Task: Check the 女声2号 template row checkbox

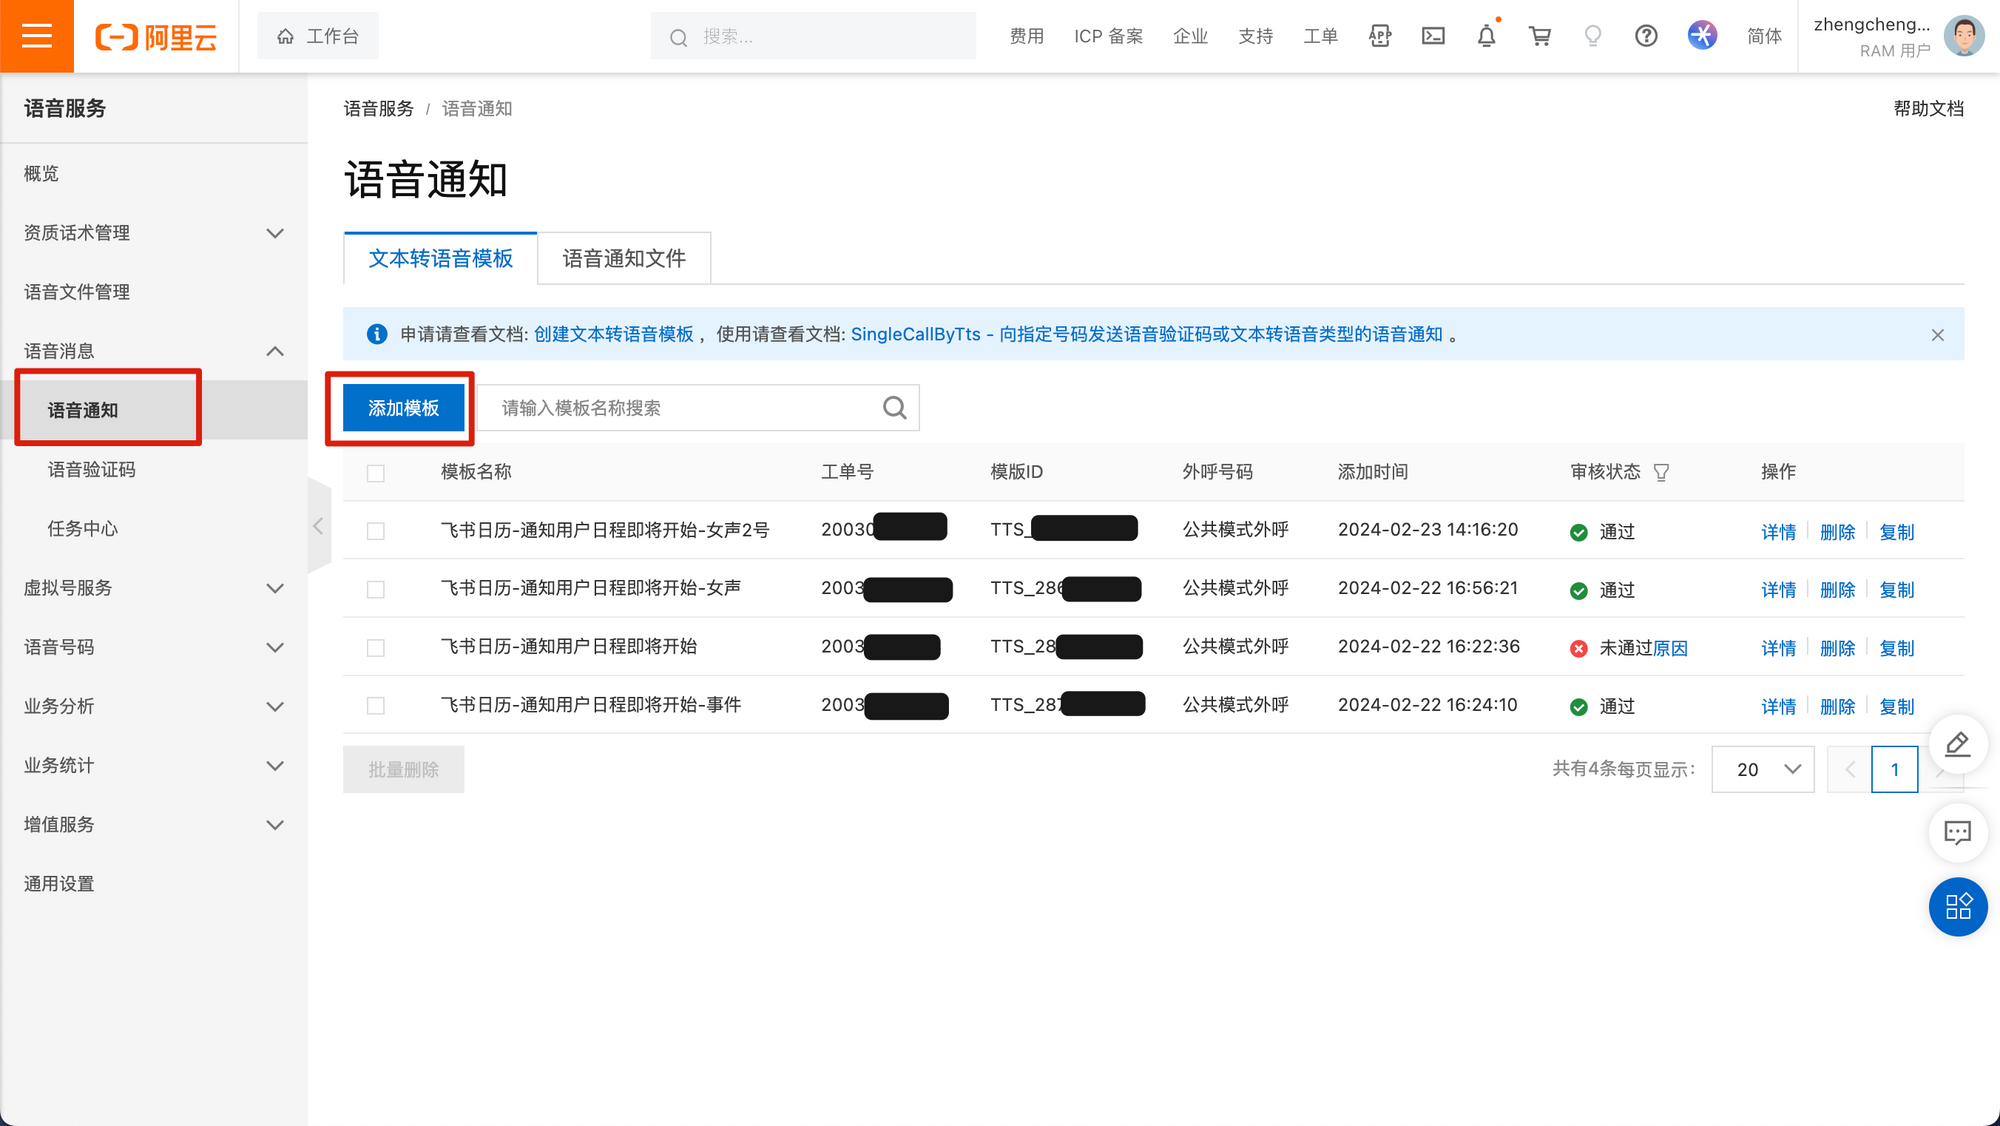Action: coord(376,531)
